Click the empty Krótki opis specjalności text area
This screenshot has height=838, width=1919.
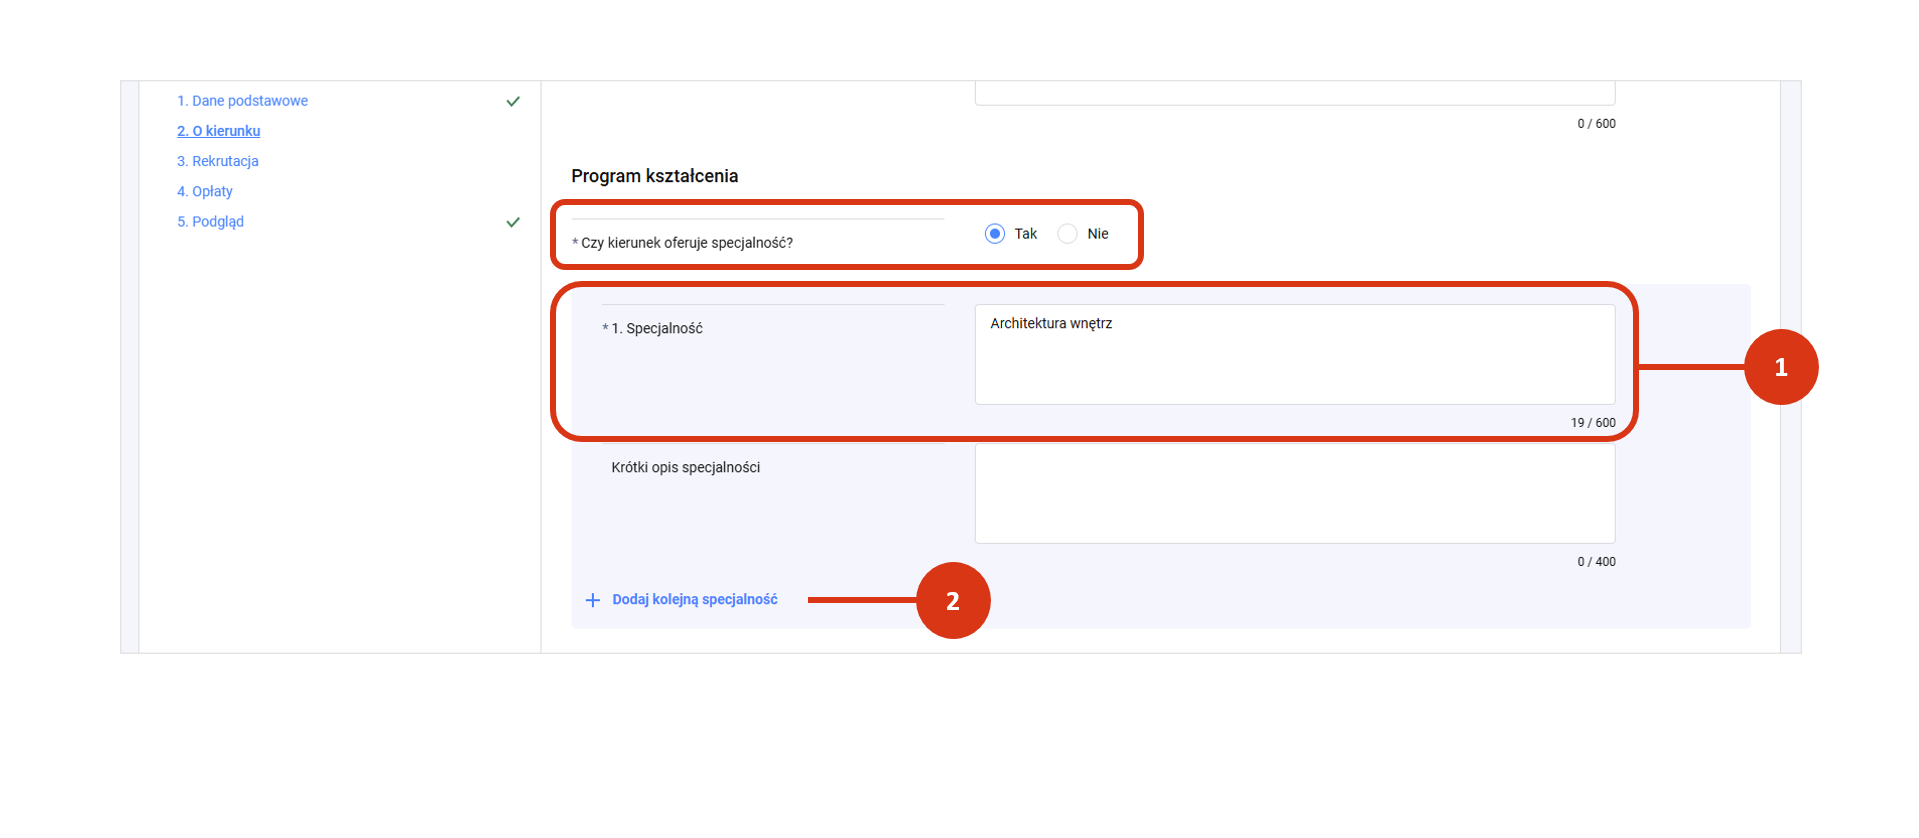click(1294, 493)
